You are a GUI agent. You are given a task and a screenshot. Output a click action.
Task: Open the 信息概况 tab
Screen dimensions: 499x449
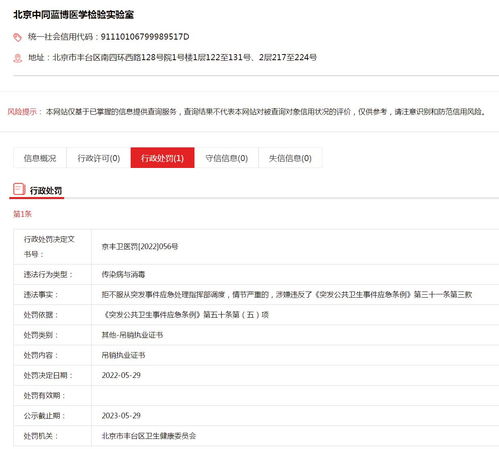[x=40, y=158]
